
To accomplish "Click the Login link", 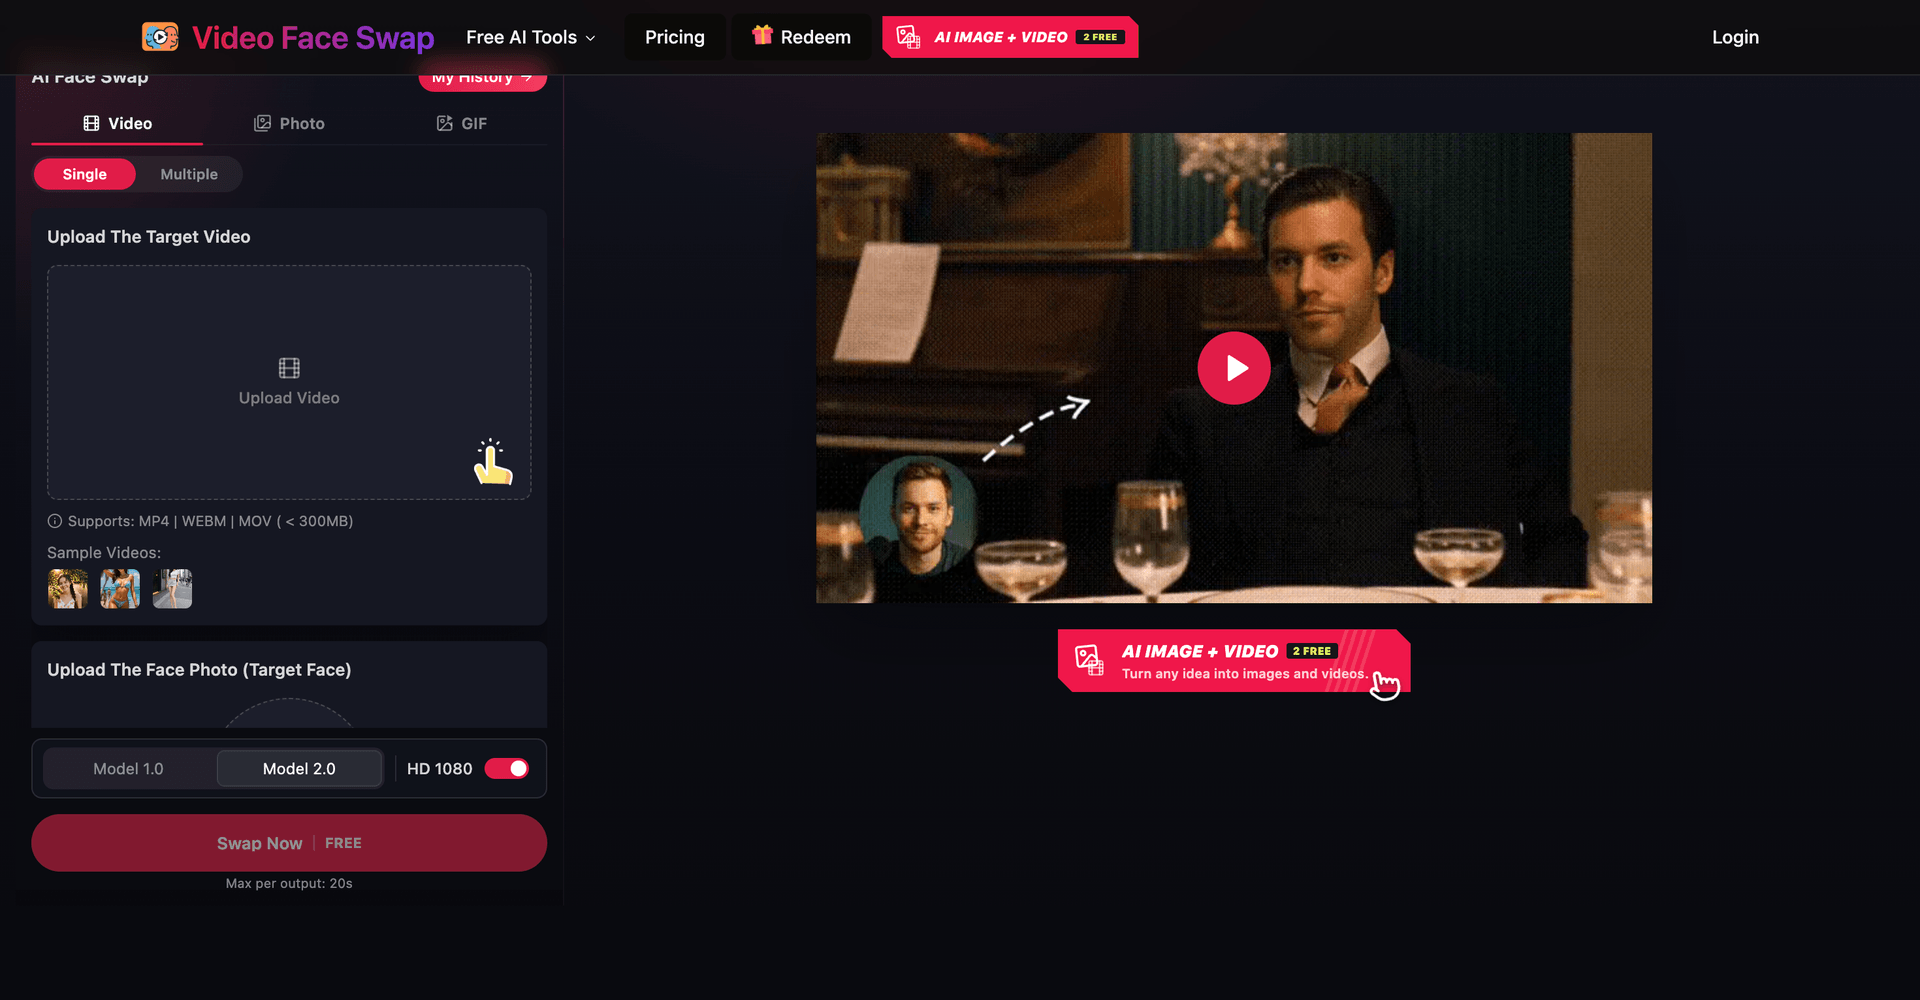I will point(1735,37).
